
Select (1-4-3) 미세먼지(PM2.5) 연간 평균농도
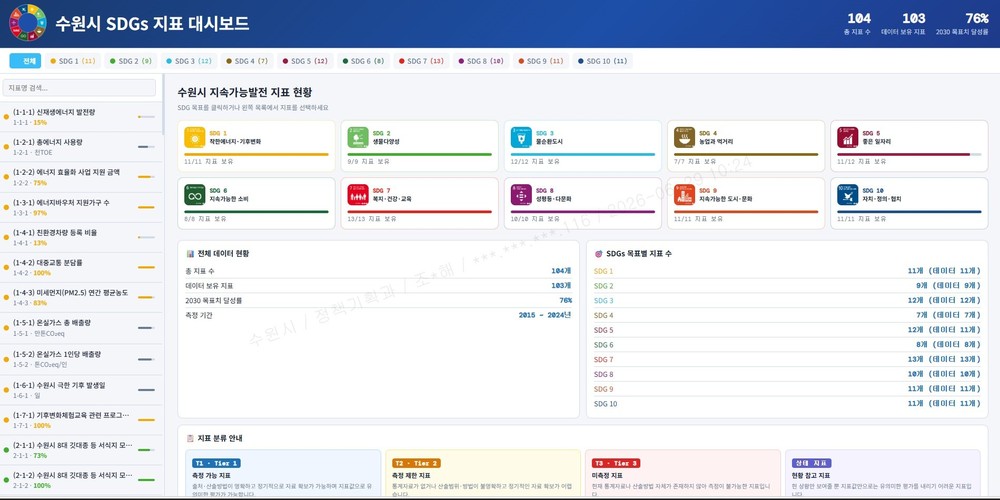pyautogui.click(x=79, y=297)
